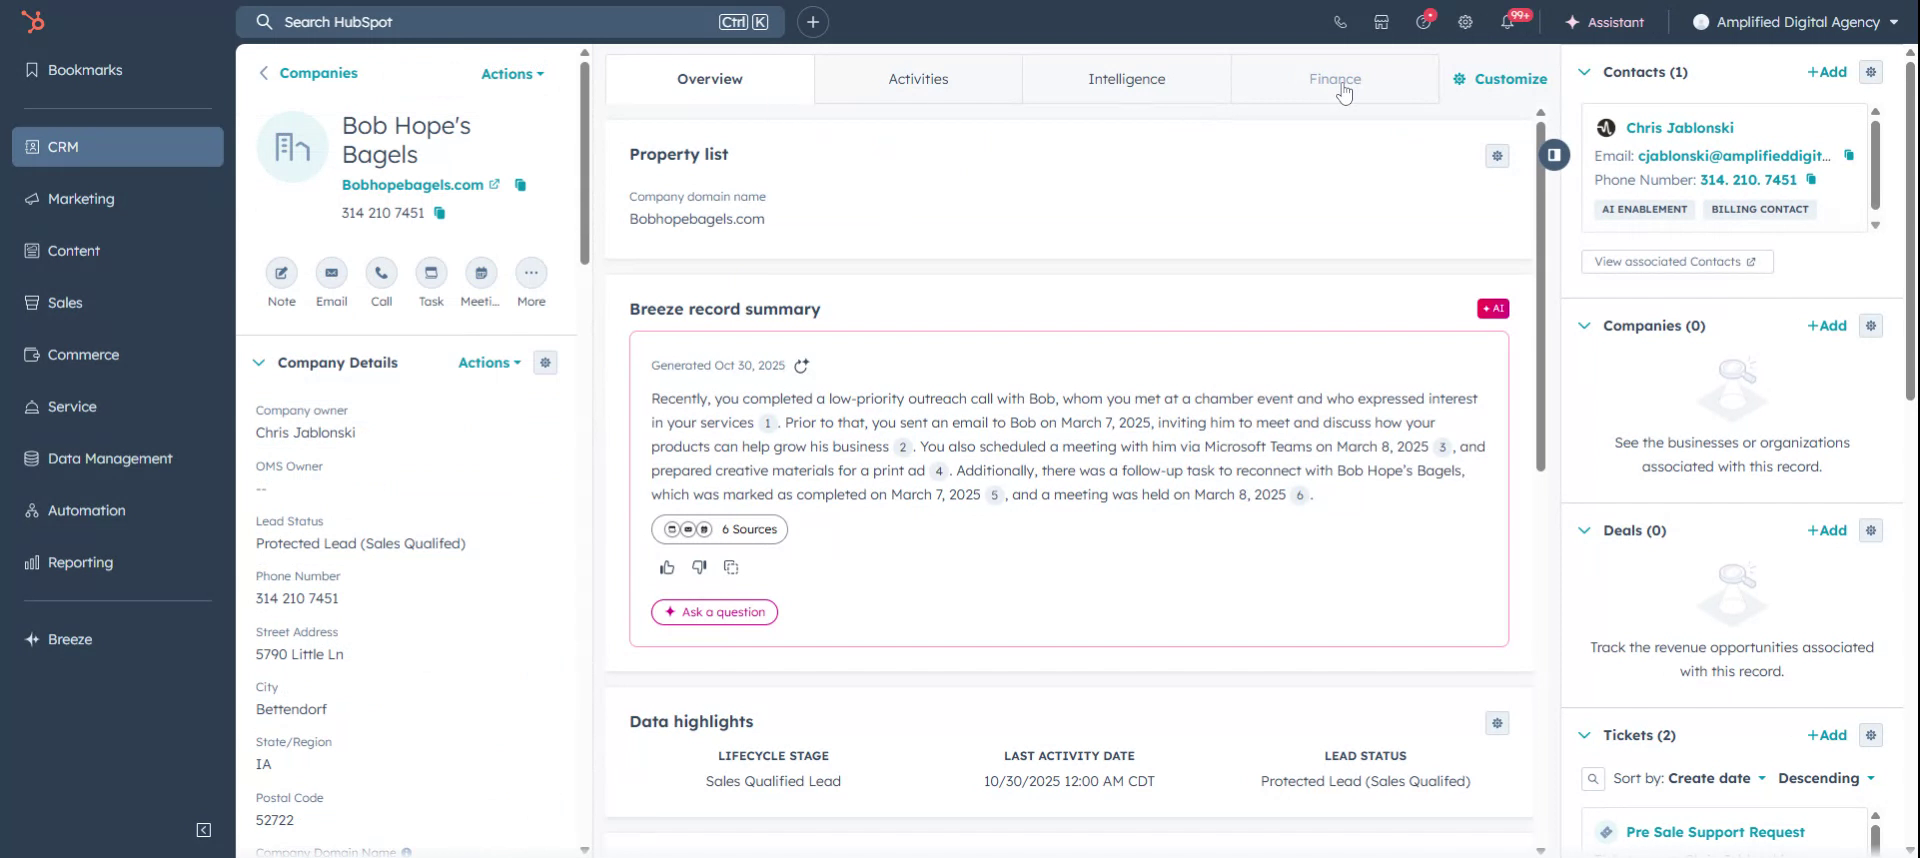The width and height of the screenshot is (1920, 858).
Task: Collapse the left navigation sidebar
Action: [x=204, y=830]
